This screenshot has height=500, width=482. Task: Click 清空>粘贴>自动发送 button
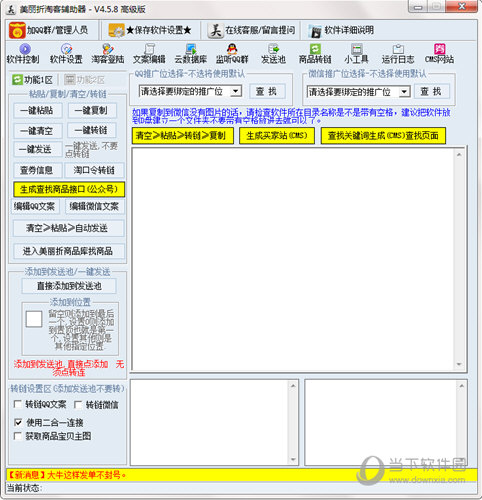(68, 228)
